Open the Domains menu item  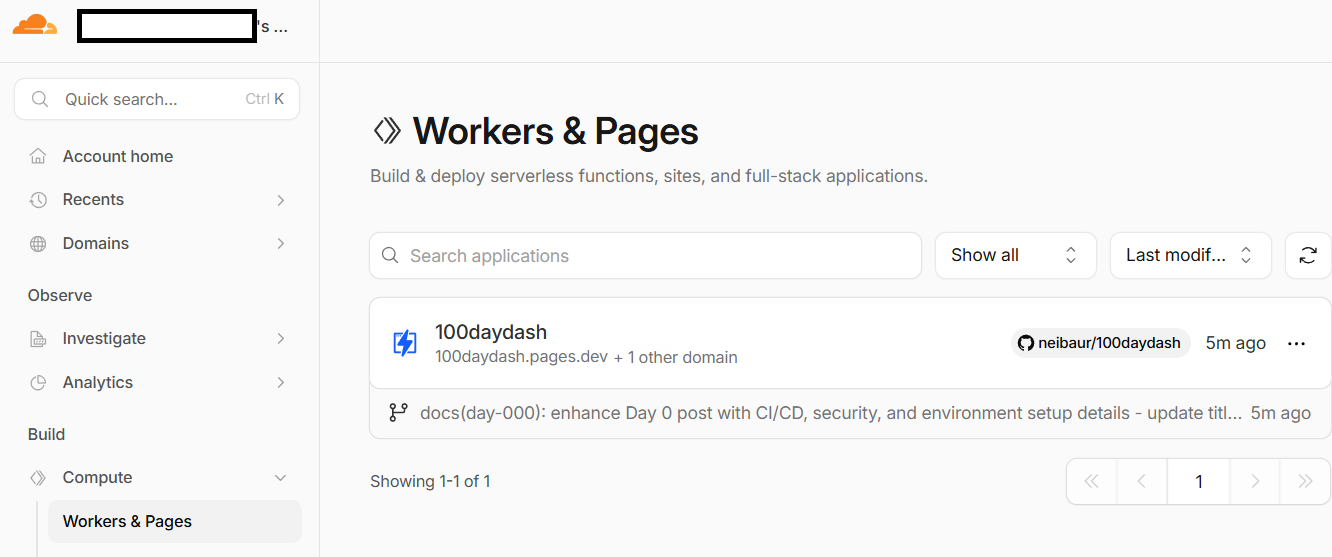click(x=160, y=243)
